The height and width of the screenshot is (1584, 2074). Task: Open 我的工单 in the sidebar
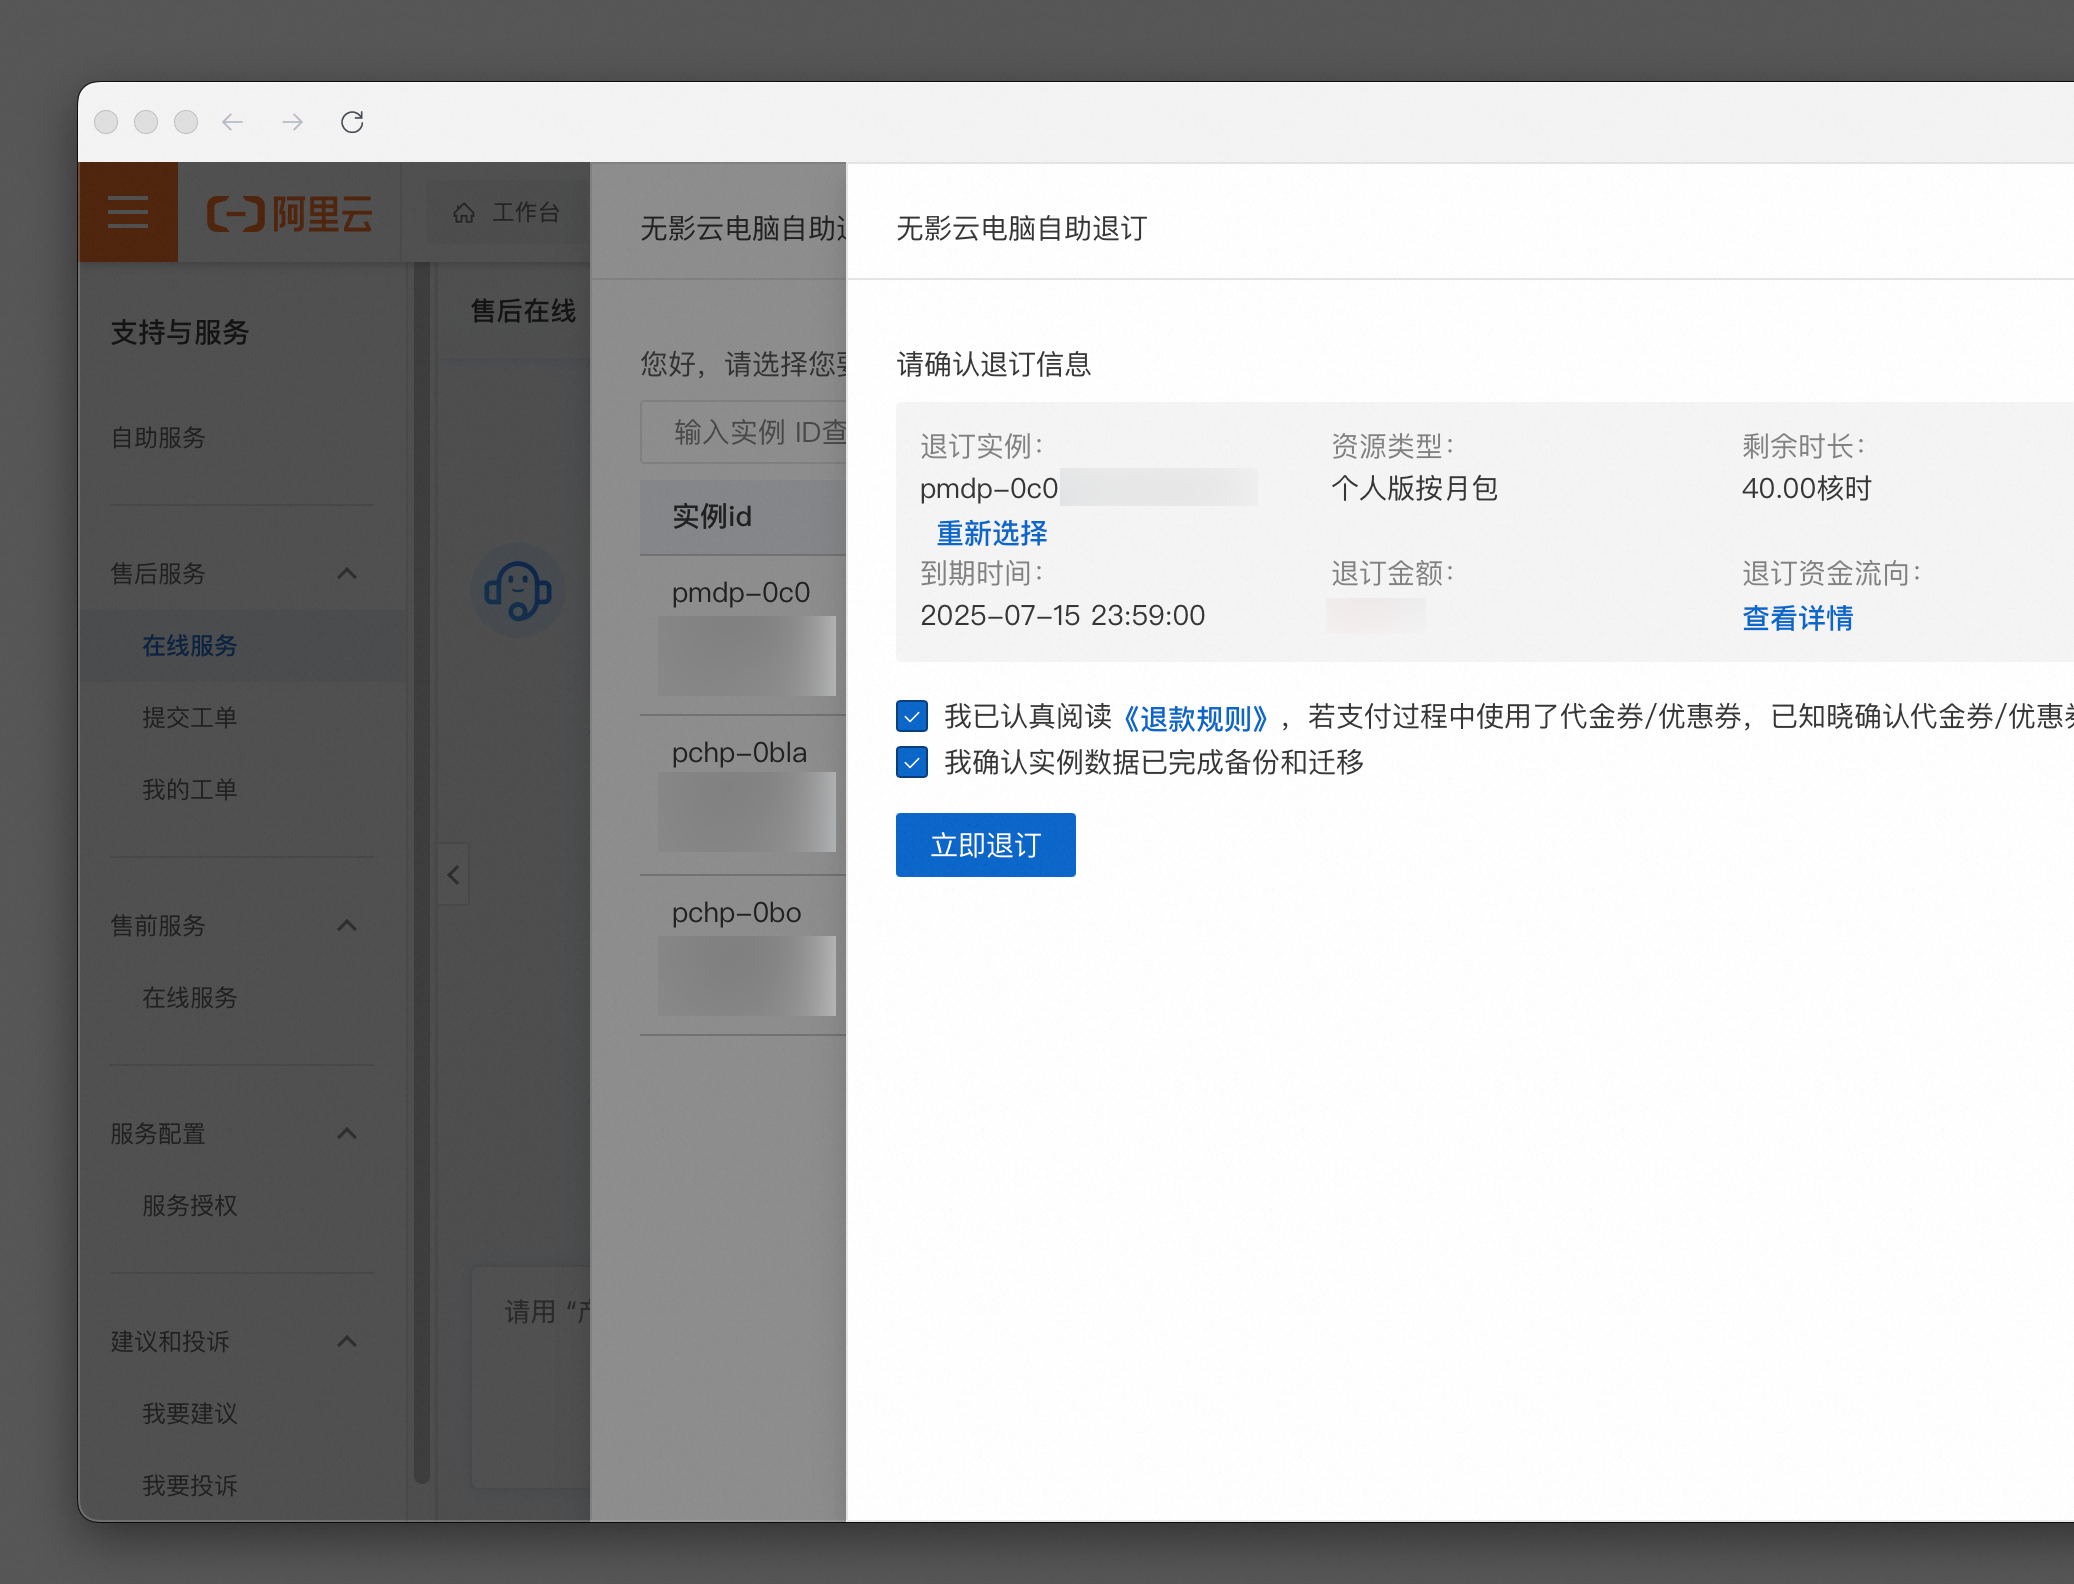pos(190,789)
